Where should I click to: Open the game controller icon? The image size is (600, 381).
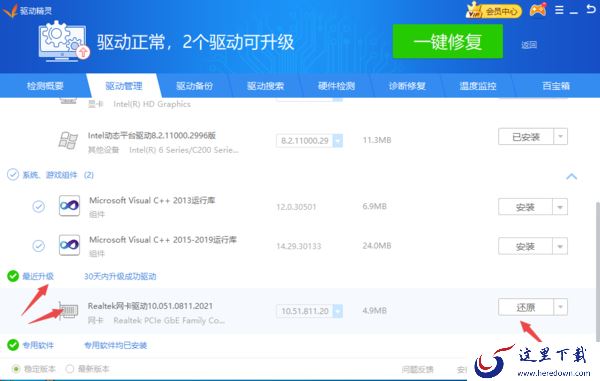538,10
